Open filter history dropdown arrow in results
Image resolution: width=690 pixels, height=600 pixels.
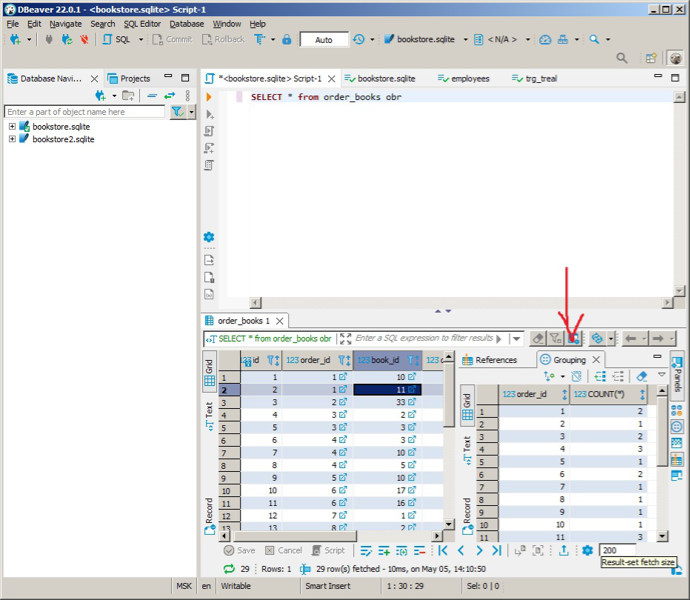tap(517, 339)
